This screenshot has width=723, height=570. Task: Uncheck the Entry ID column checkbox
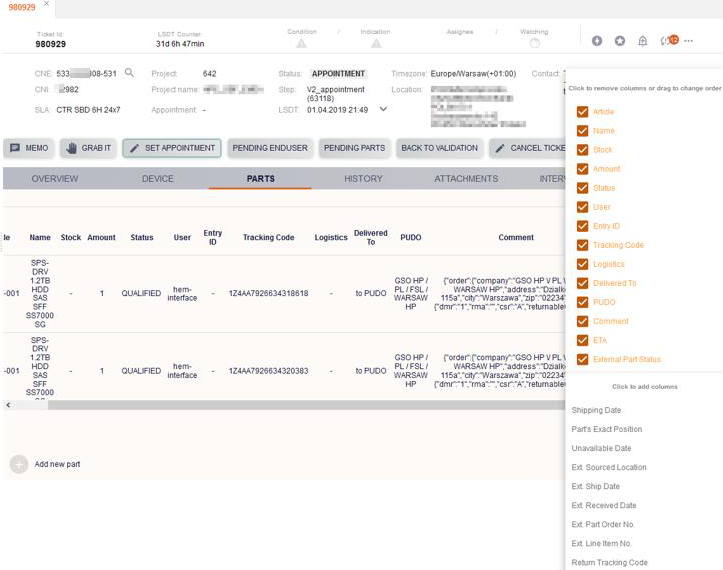click(582, 226)
